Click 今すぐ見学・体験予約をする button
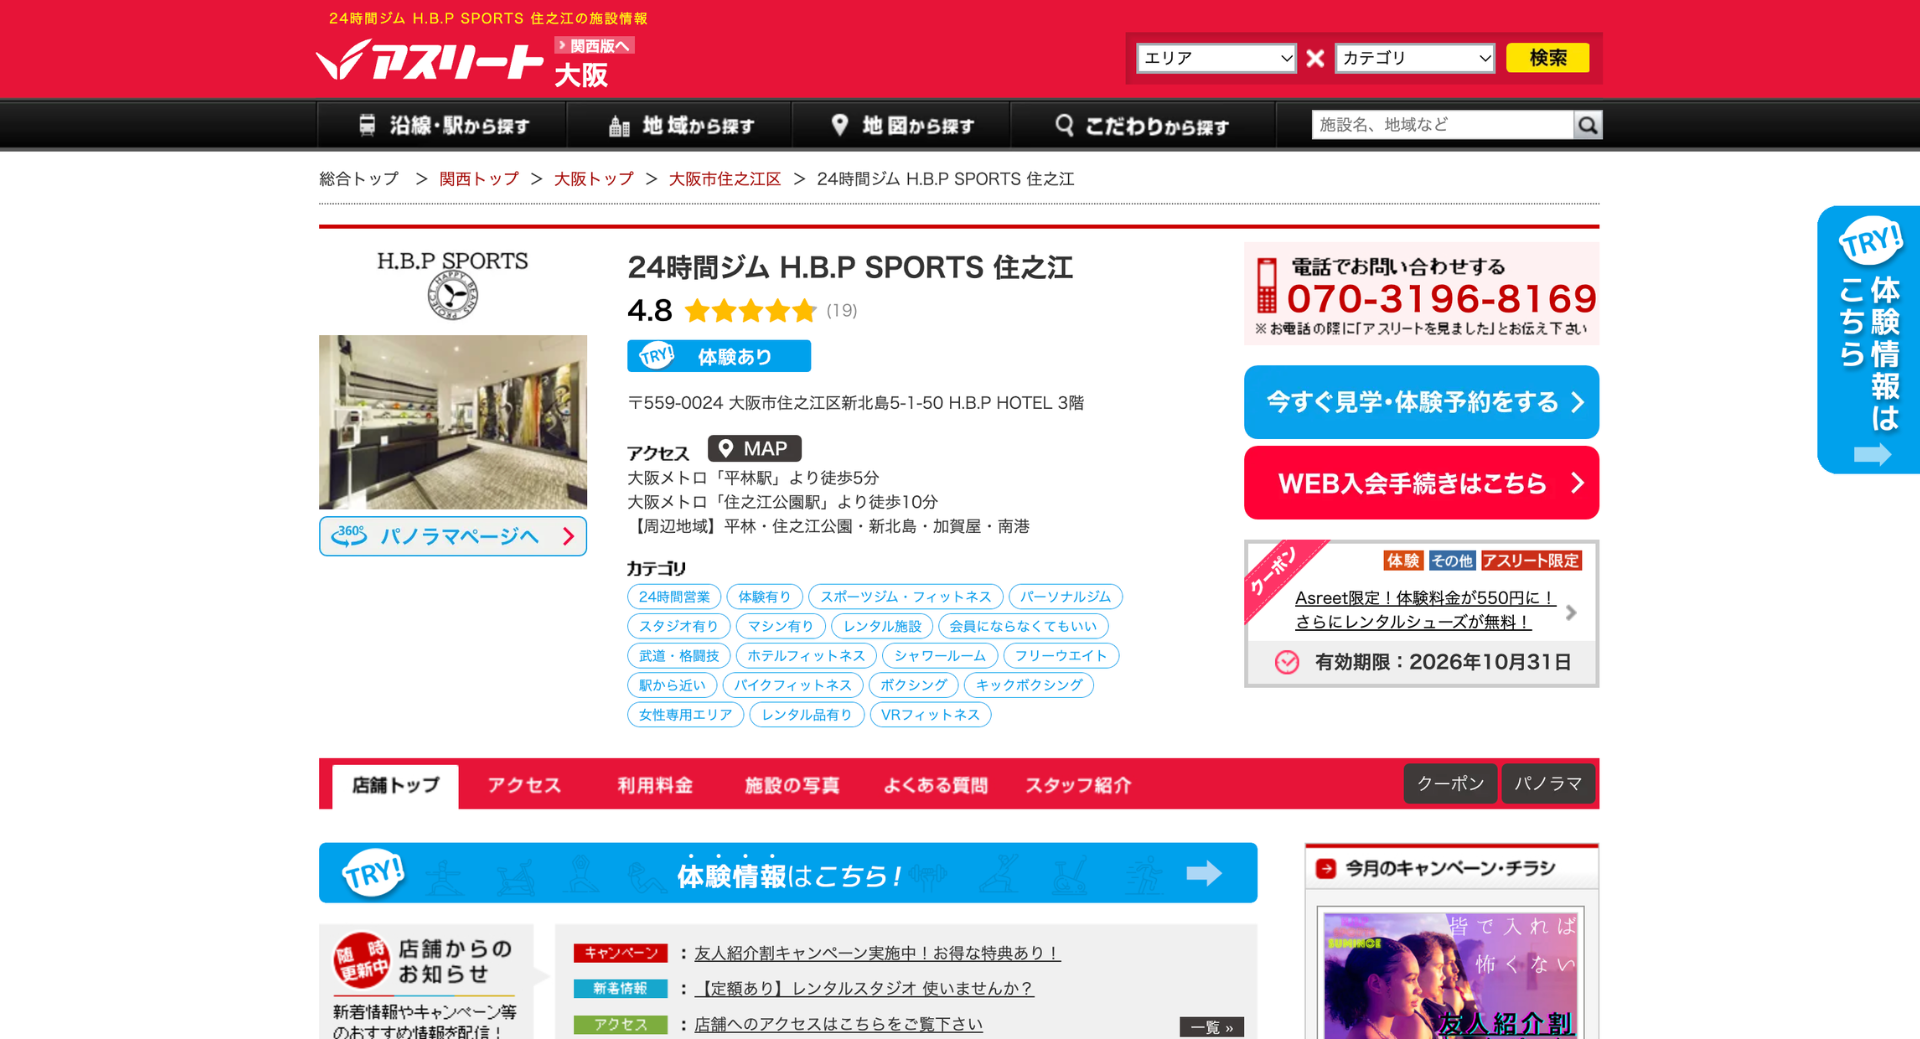1920x1039 pixels. pyautogui.click(x=1421, y=402)
